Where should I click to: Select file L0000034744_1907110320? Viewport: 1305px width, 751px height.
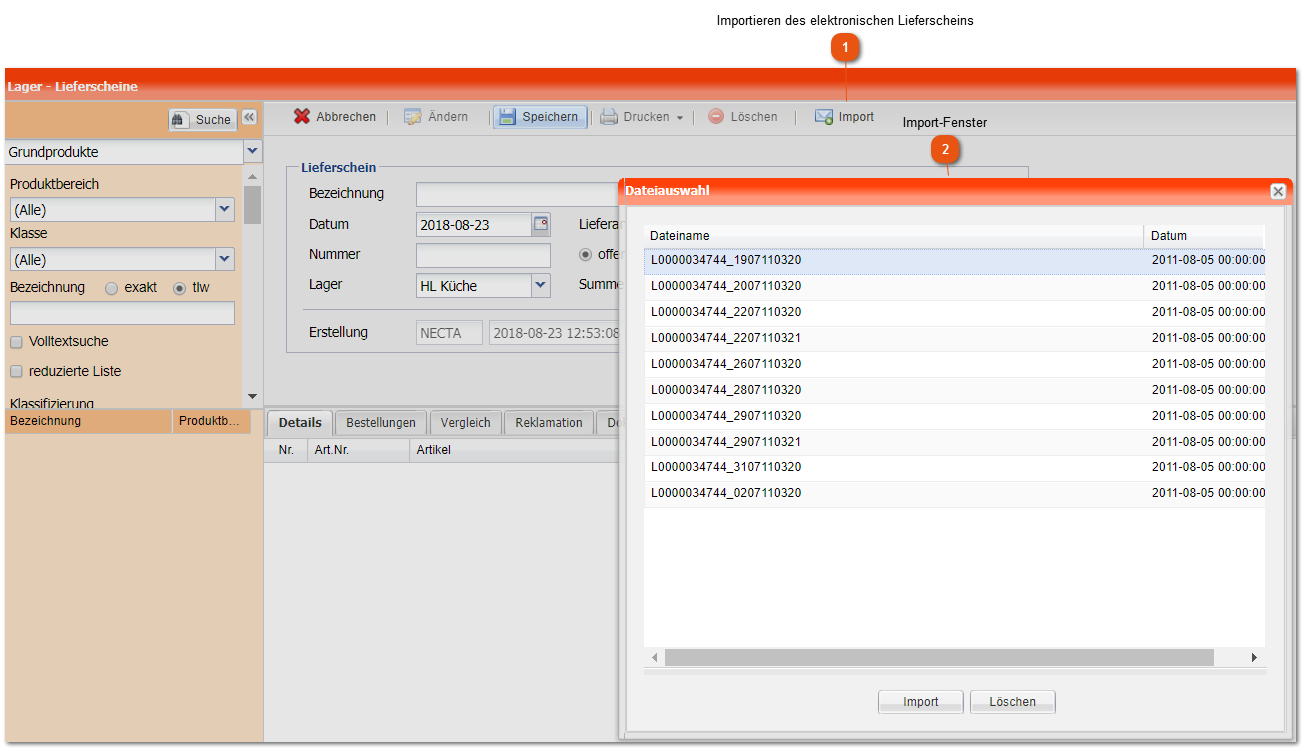coord(954,261)
